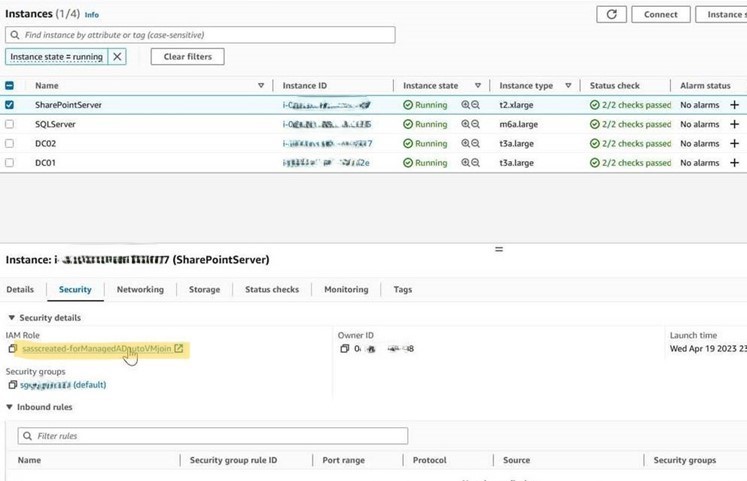The image size is (747, 481).
Task: Click the Connect button
Action: [x=661, y=14]
